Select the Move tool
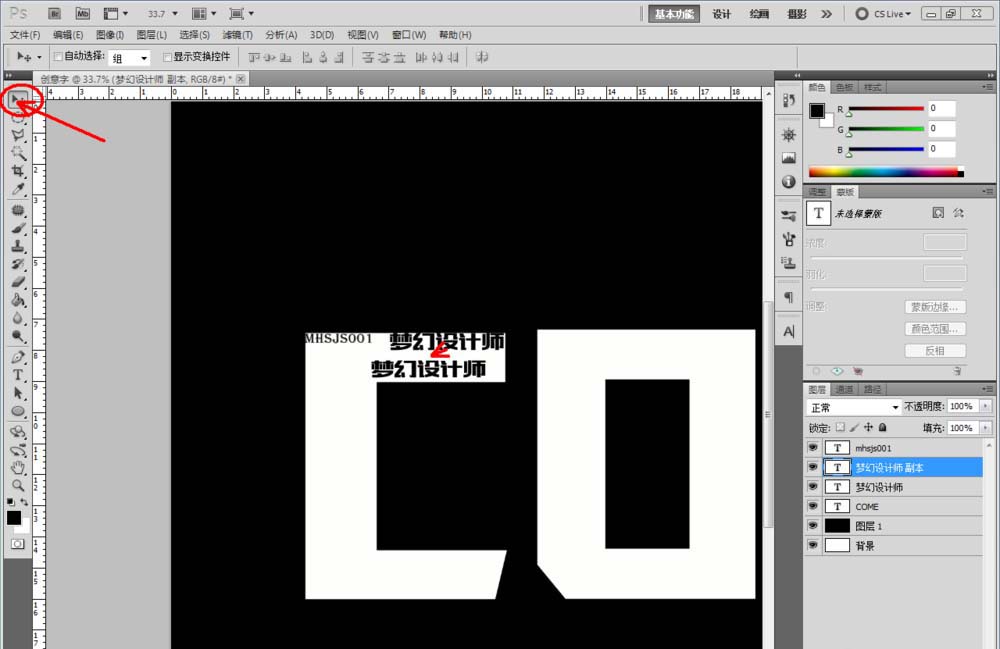This screenshot has width=1000, height=649. (x=18, y=99)
